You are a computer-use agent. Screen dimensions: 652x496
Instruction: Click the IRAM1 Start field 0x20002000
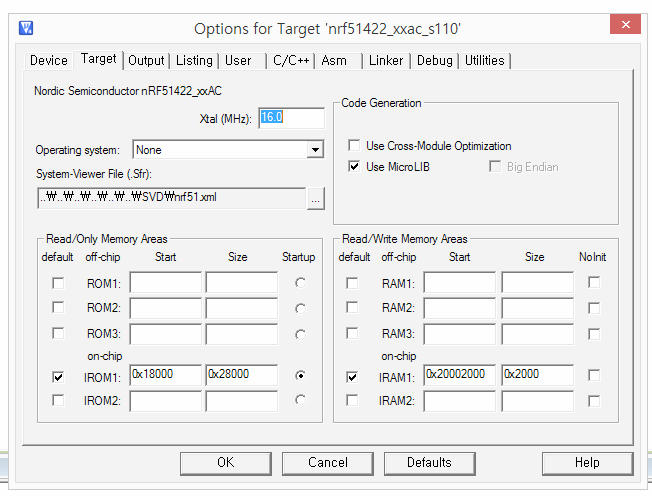(x=459, y=375)
